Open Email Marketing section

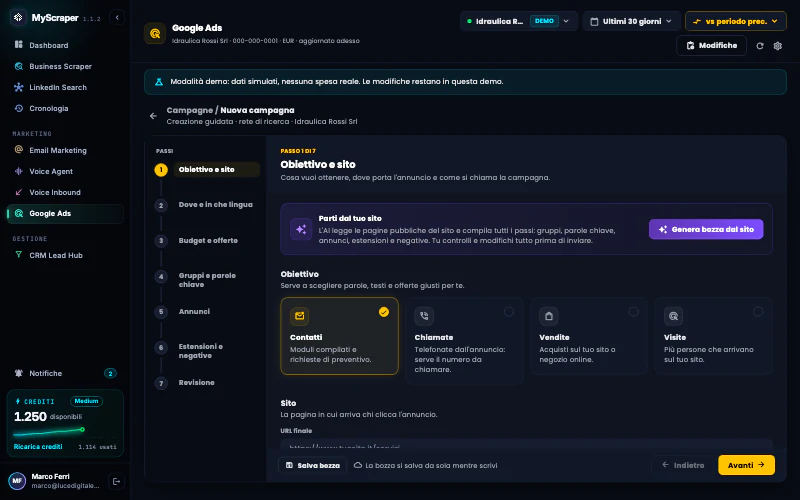pos(65,150)
